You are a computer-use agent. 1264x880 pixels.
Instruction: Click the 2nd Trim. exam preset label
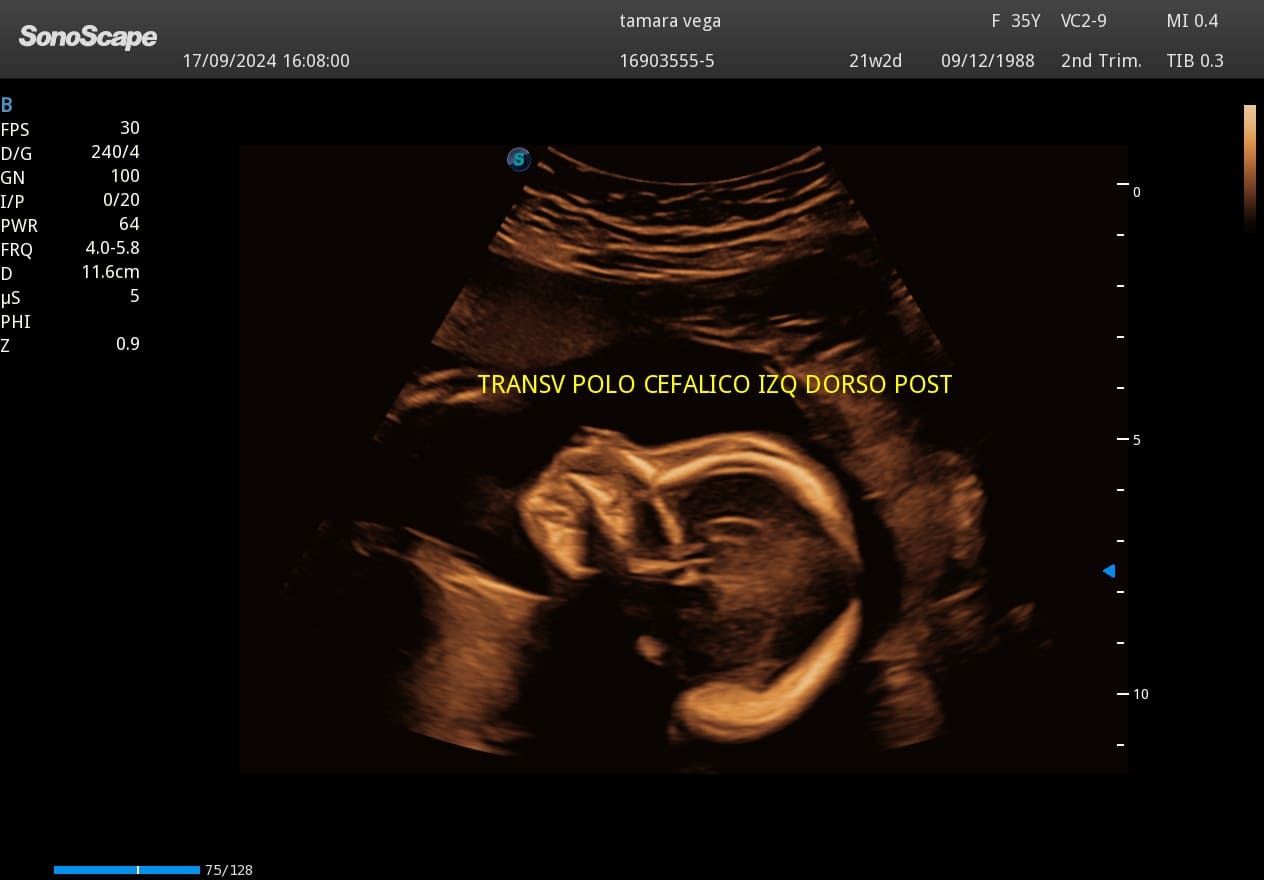click(x=1101, y=61)
